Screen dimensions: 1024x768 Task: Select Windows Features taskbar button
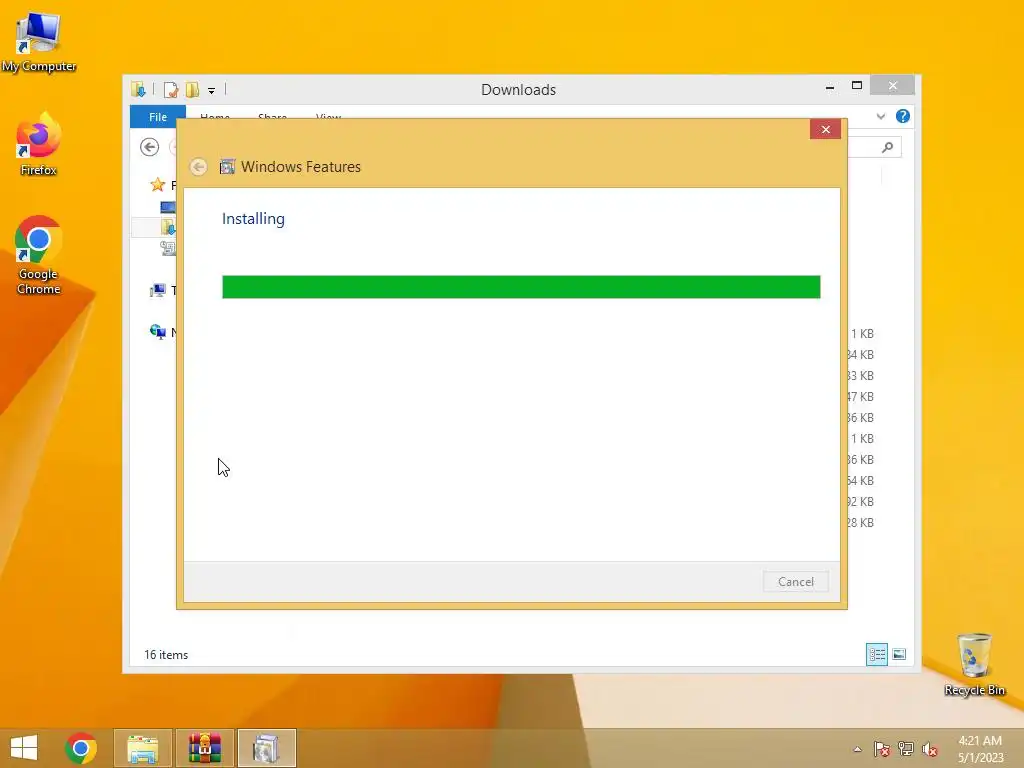pyautogui.click(x=266, y=748)
